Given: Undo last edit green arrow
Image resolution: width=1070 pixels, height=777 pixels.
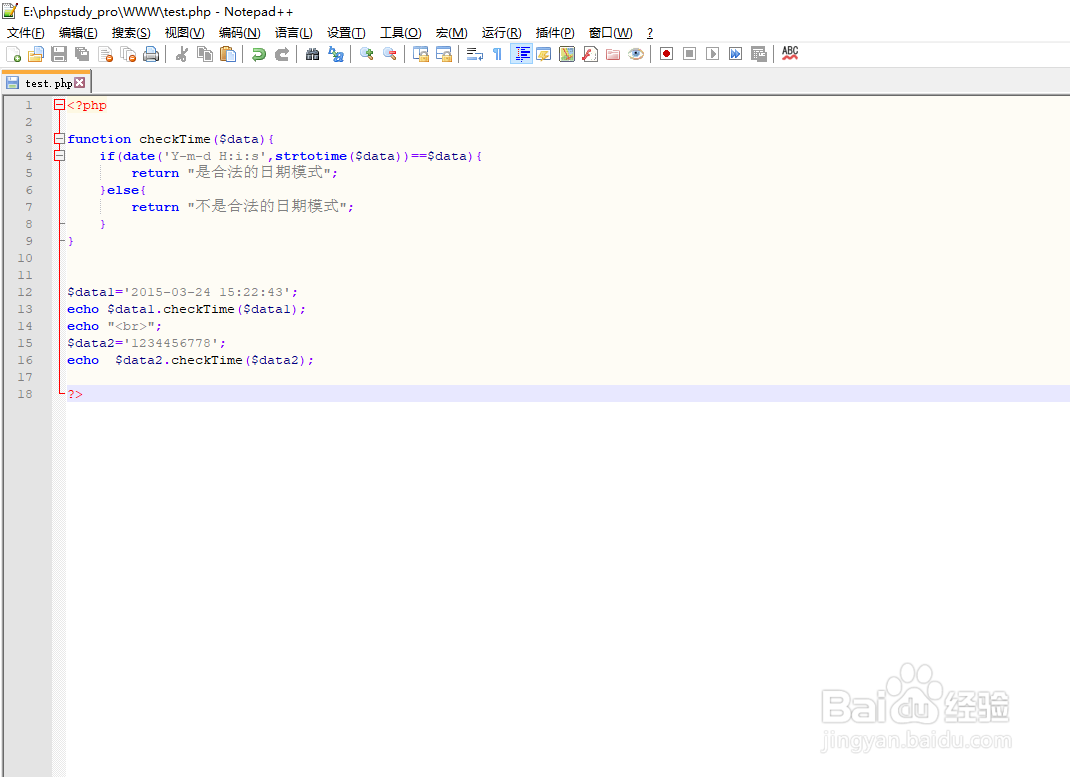Looking at the screenshot, I should [259, 55].
